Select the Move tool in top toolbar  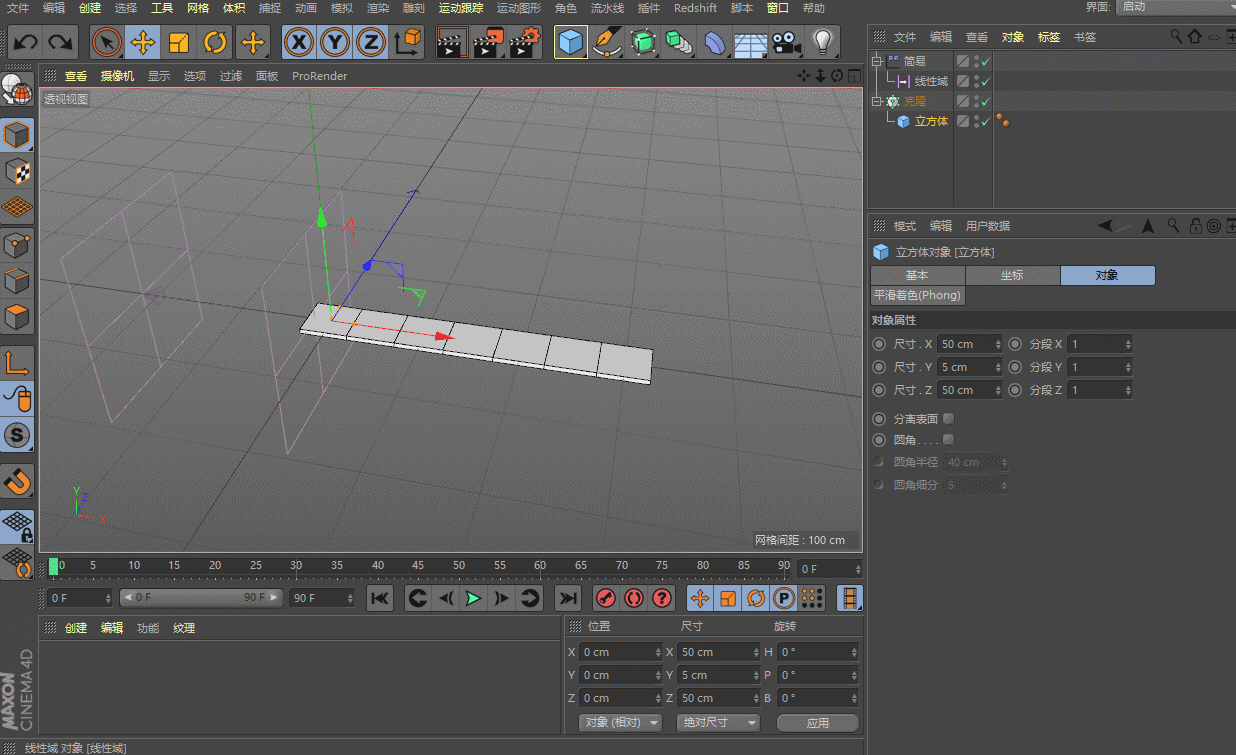point(143,42)
